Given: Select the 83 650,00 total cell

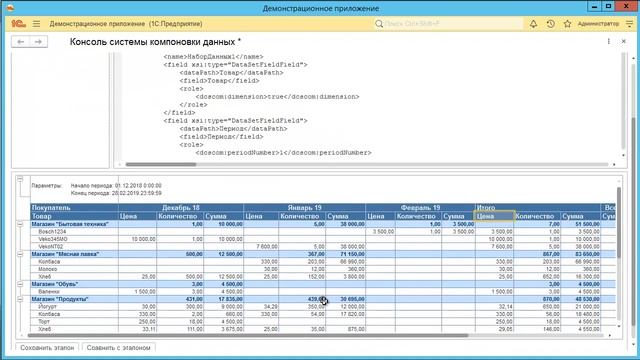Looking at the screenshot, I should click(x=580, y=254).
